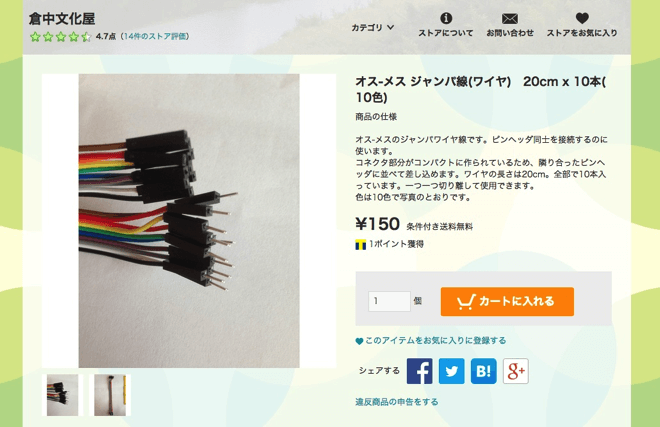Select the first product thumbnail
Image resolution: width=660 pixels, height=427 pixels.
62,395
